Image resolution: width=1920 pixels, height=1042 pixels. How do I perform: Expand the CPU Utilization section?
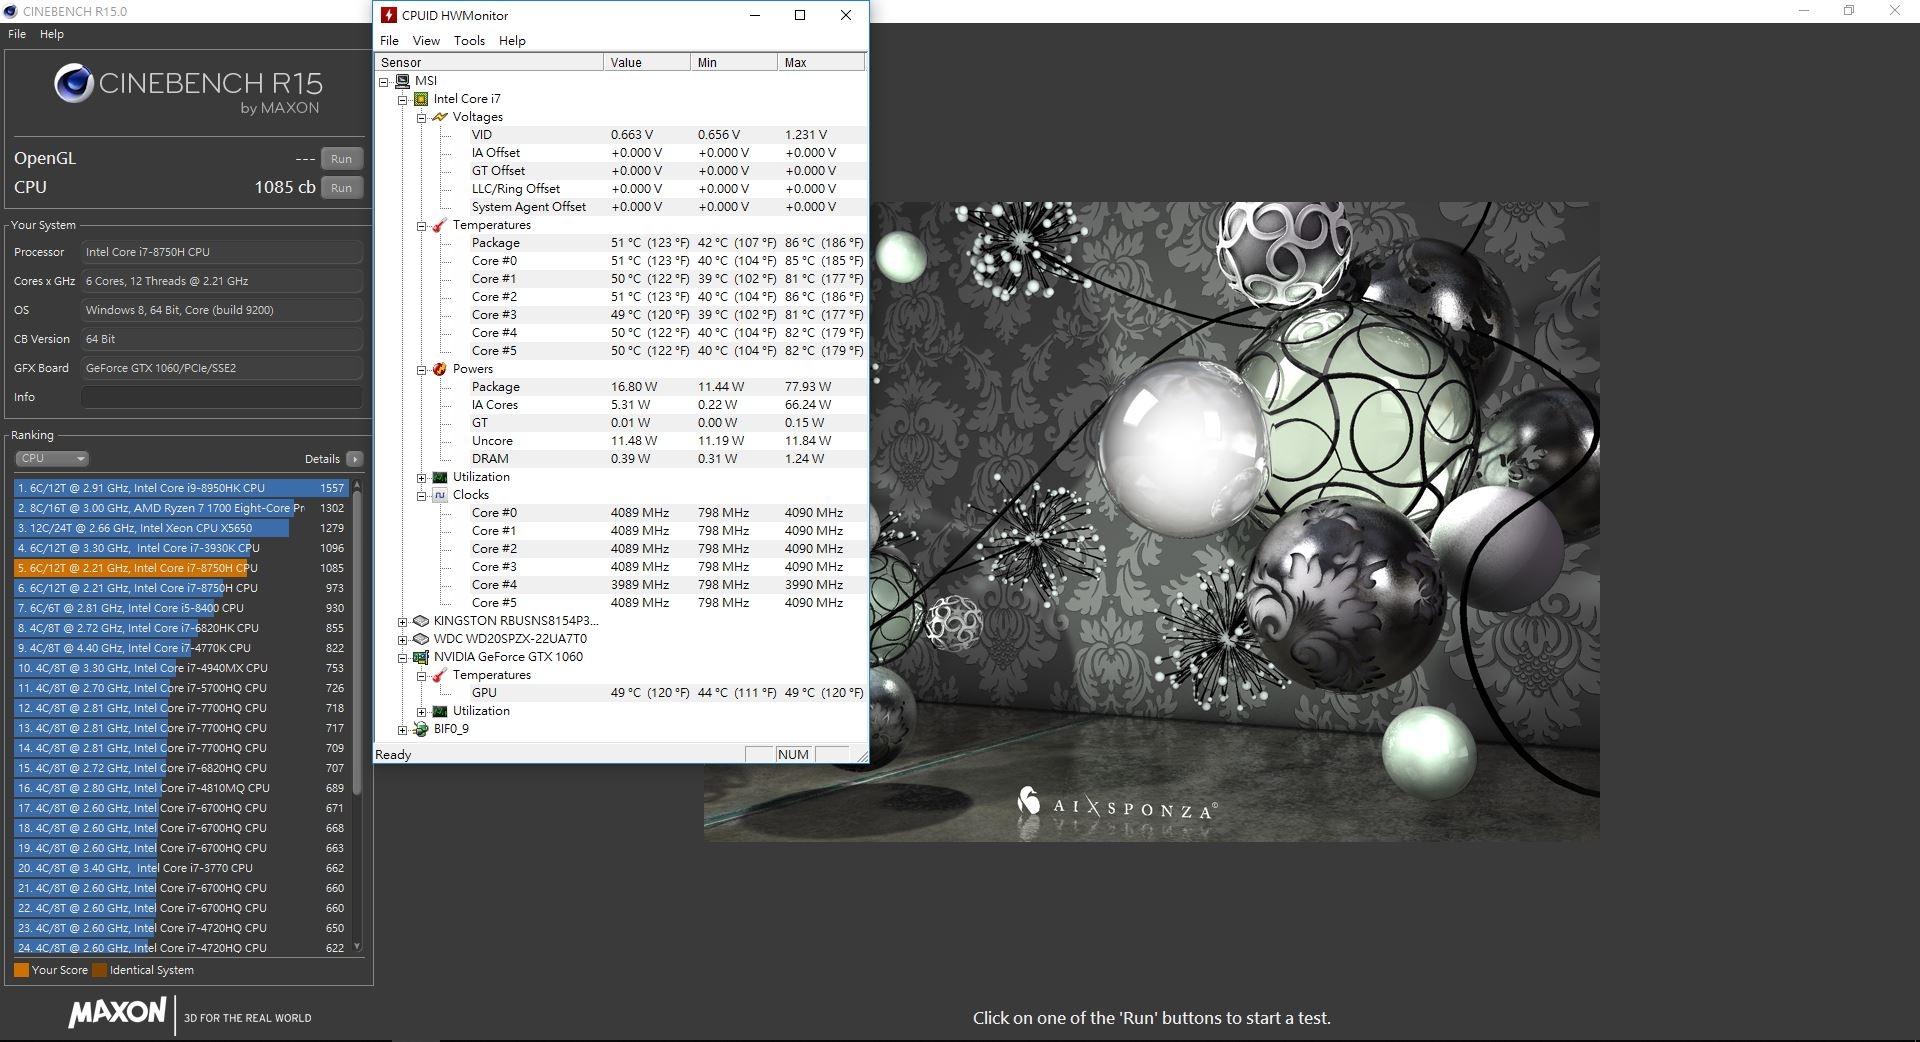pyautogui.click(x=421, y=478)
